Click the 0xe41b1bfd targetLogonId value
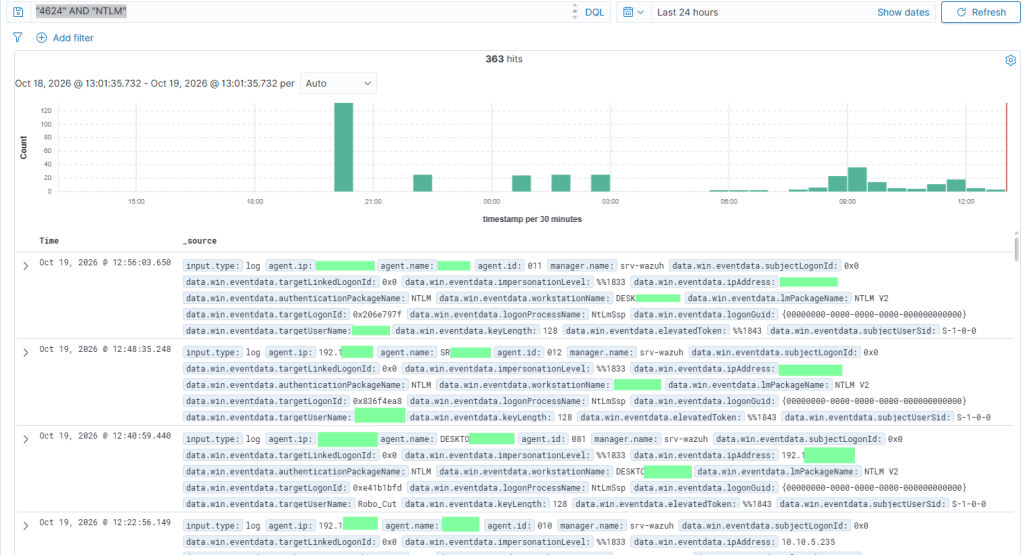Screen dimensions: 1023x555 pyautogui.click(x=377, y=488)
